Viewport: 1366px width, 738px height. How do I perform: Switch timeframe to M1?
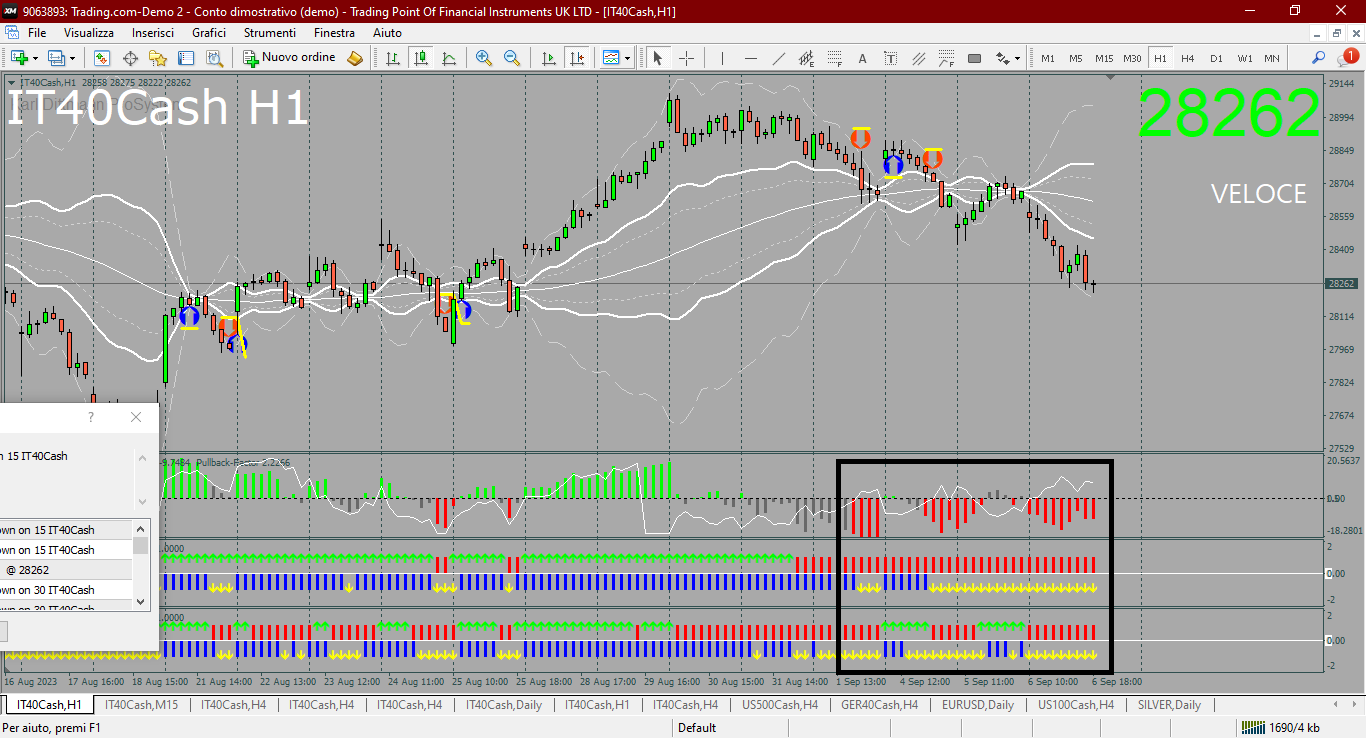pyautogui.click(x=1048, y=58)
